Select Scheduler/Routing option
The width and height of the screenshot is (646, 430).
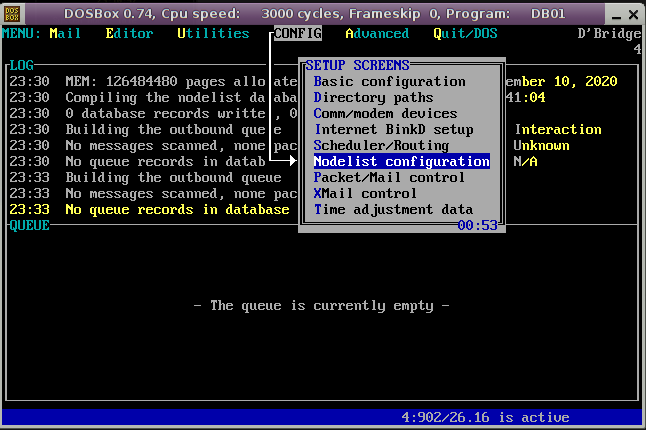pyautogui.click(x=381, y=145)
